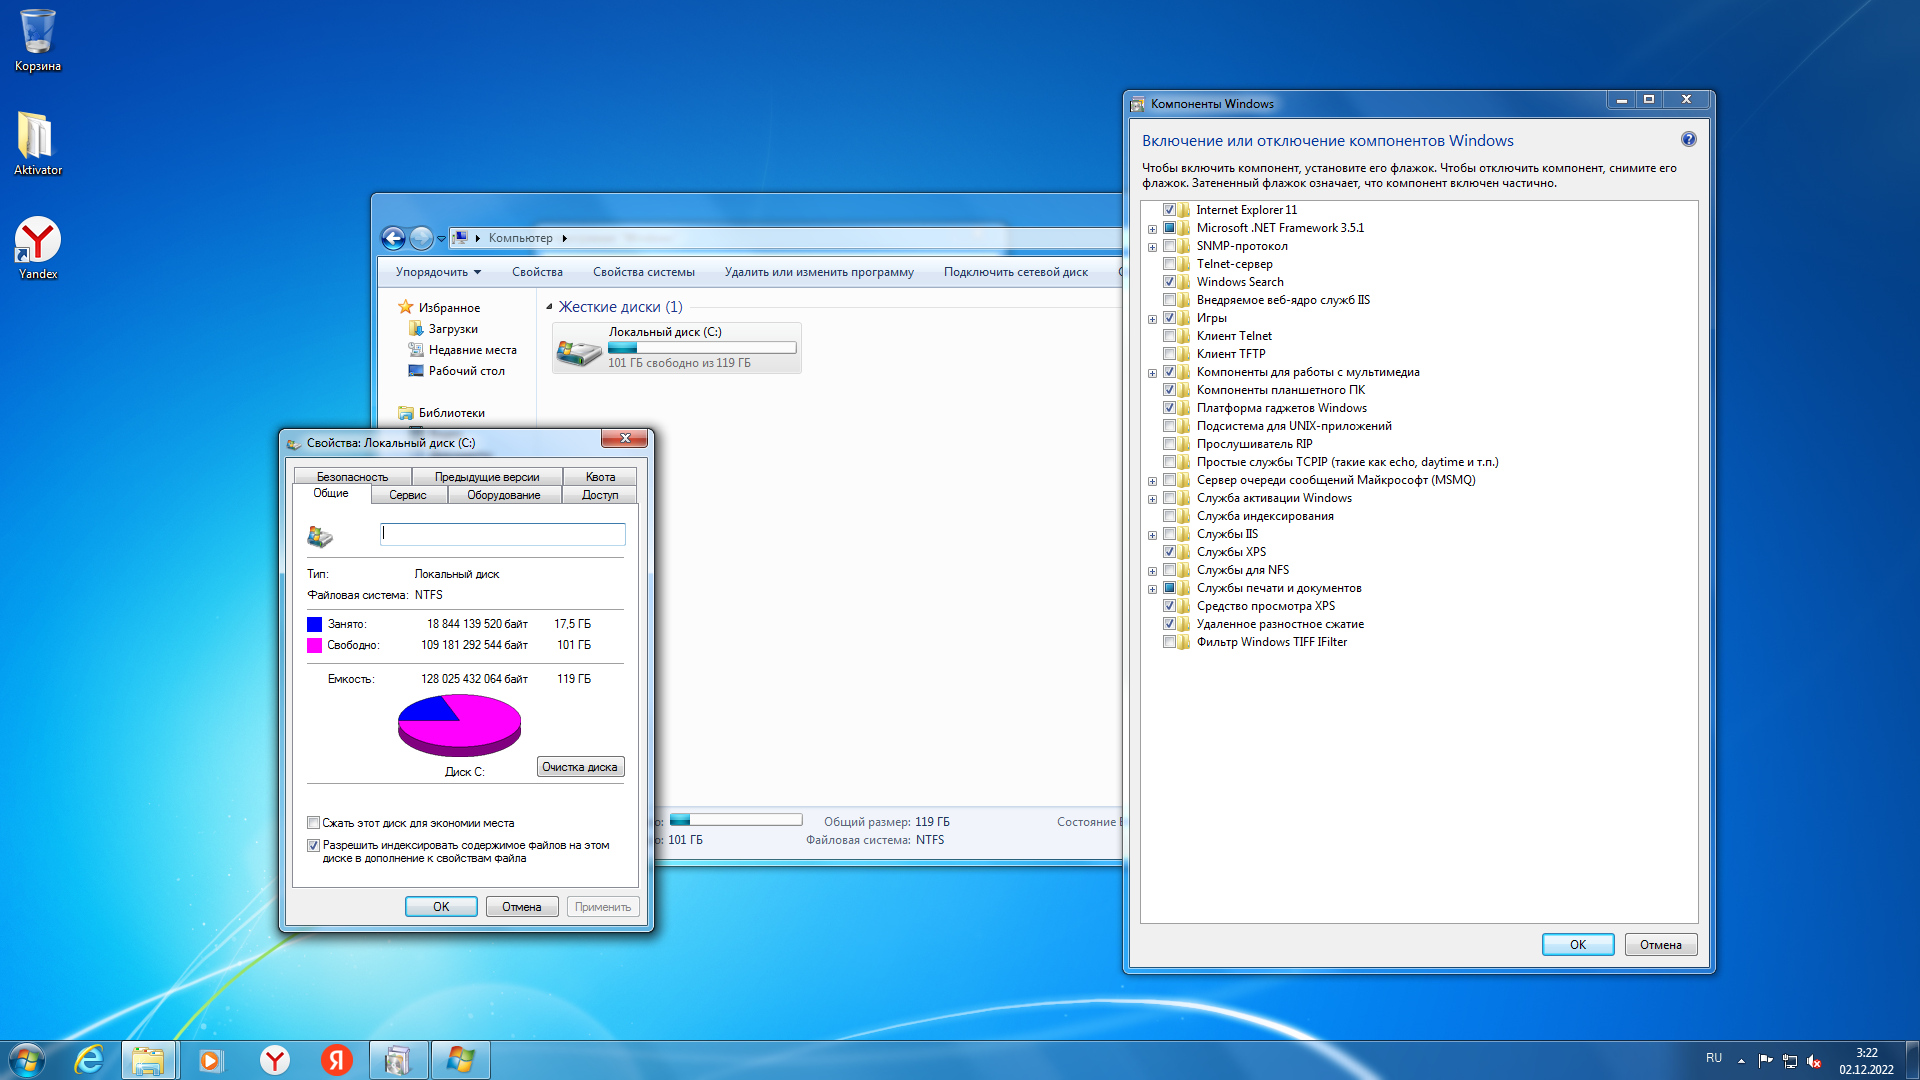Screen dimensions: 1920x1080
Task: Click the help question mark icon
Action: click(x=1688, y=140)
